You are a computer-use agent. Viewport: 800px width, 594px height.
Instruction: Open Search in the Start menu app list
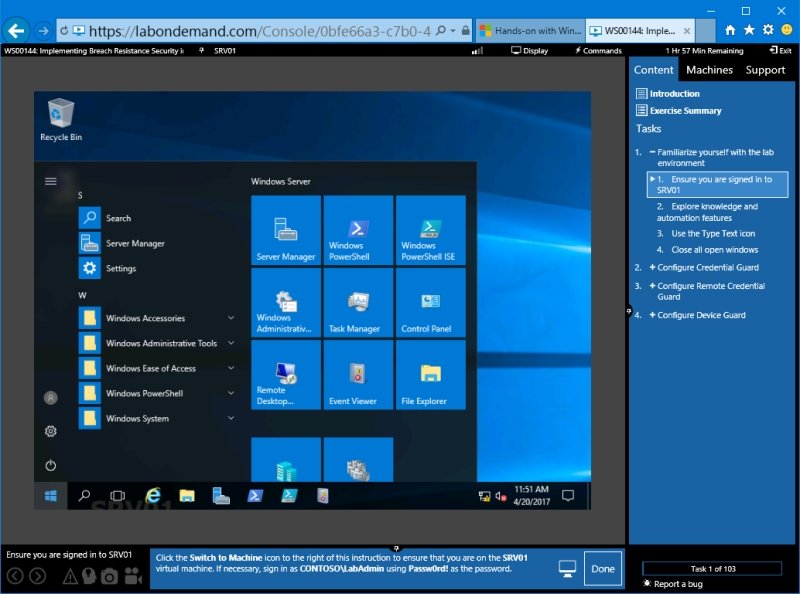click(x=157, y=218)
